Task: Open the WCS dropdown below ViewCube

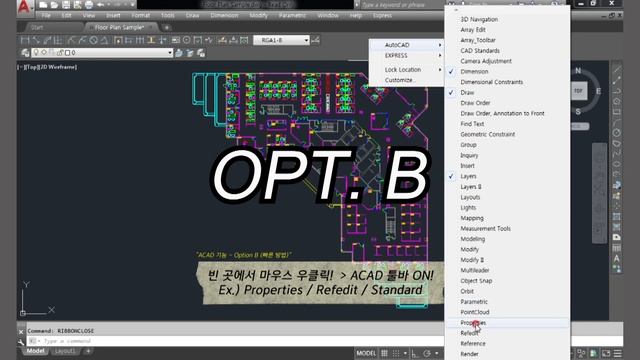Action: (579, 127)
